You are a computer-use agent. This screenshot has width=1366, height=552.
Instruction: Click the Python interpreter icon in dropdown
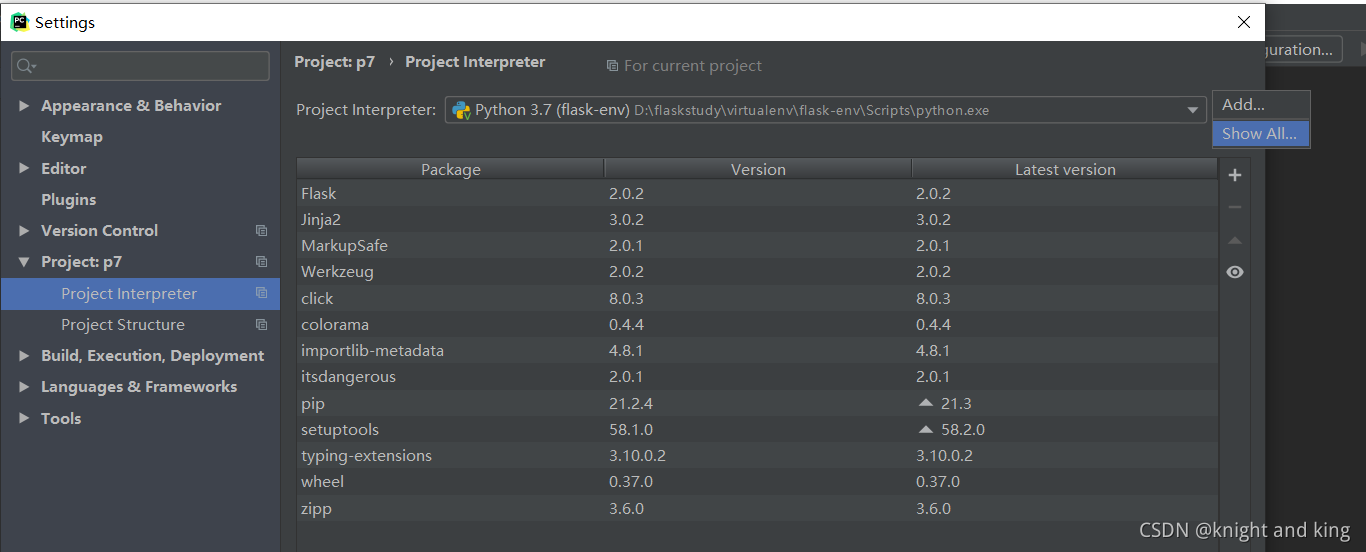461,110
